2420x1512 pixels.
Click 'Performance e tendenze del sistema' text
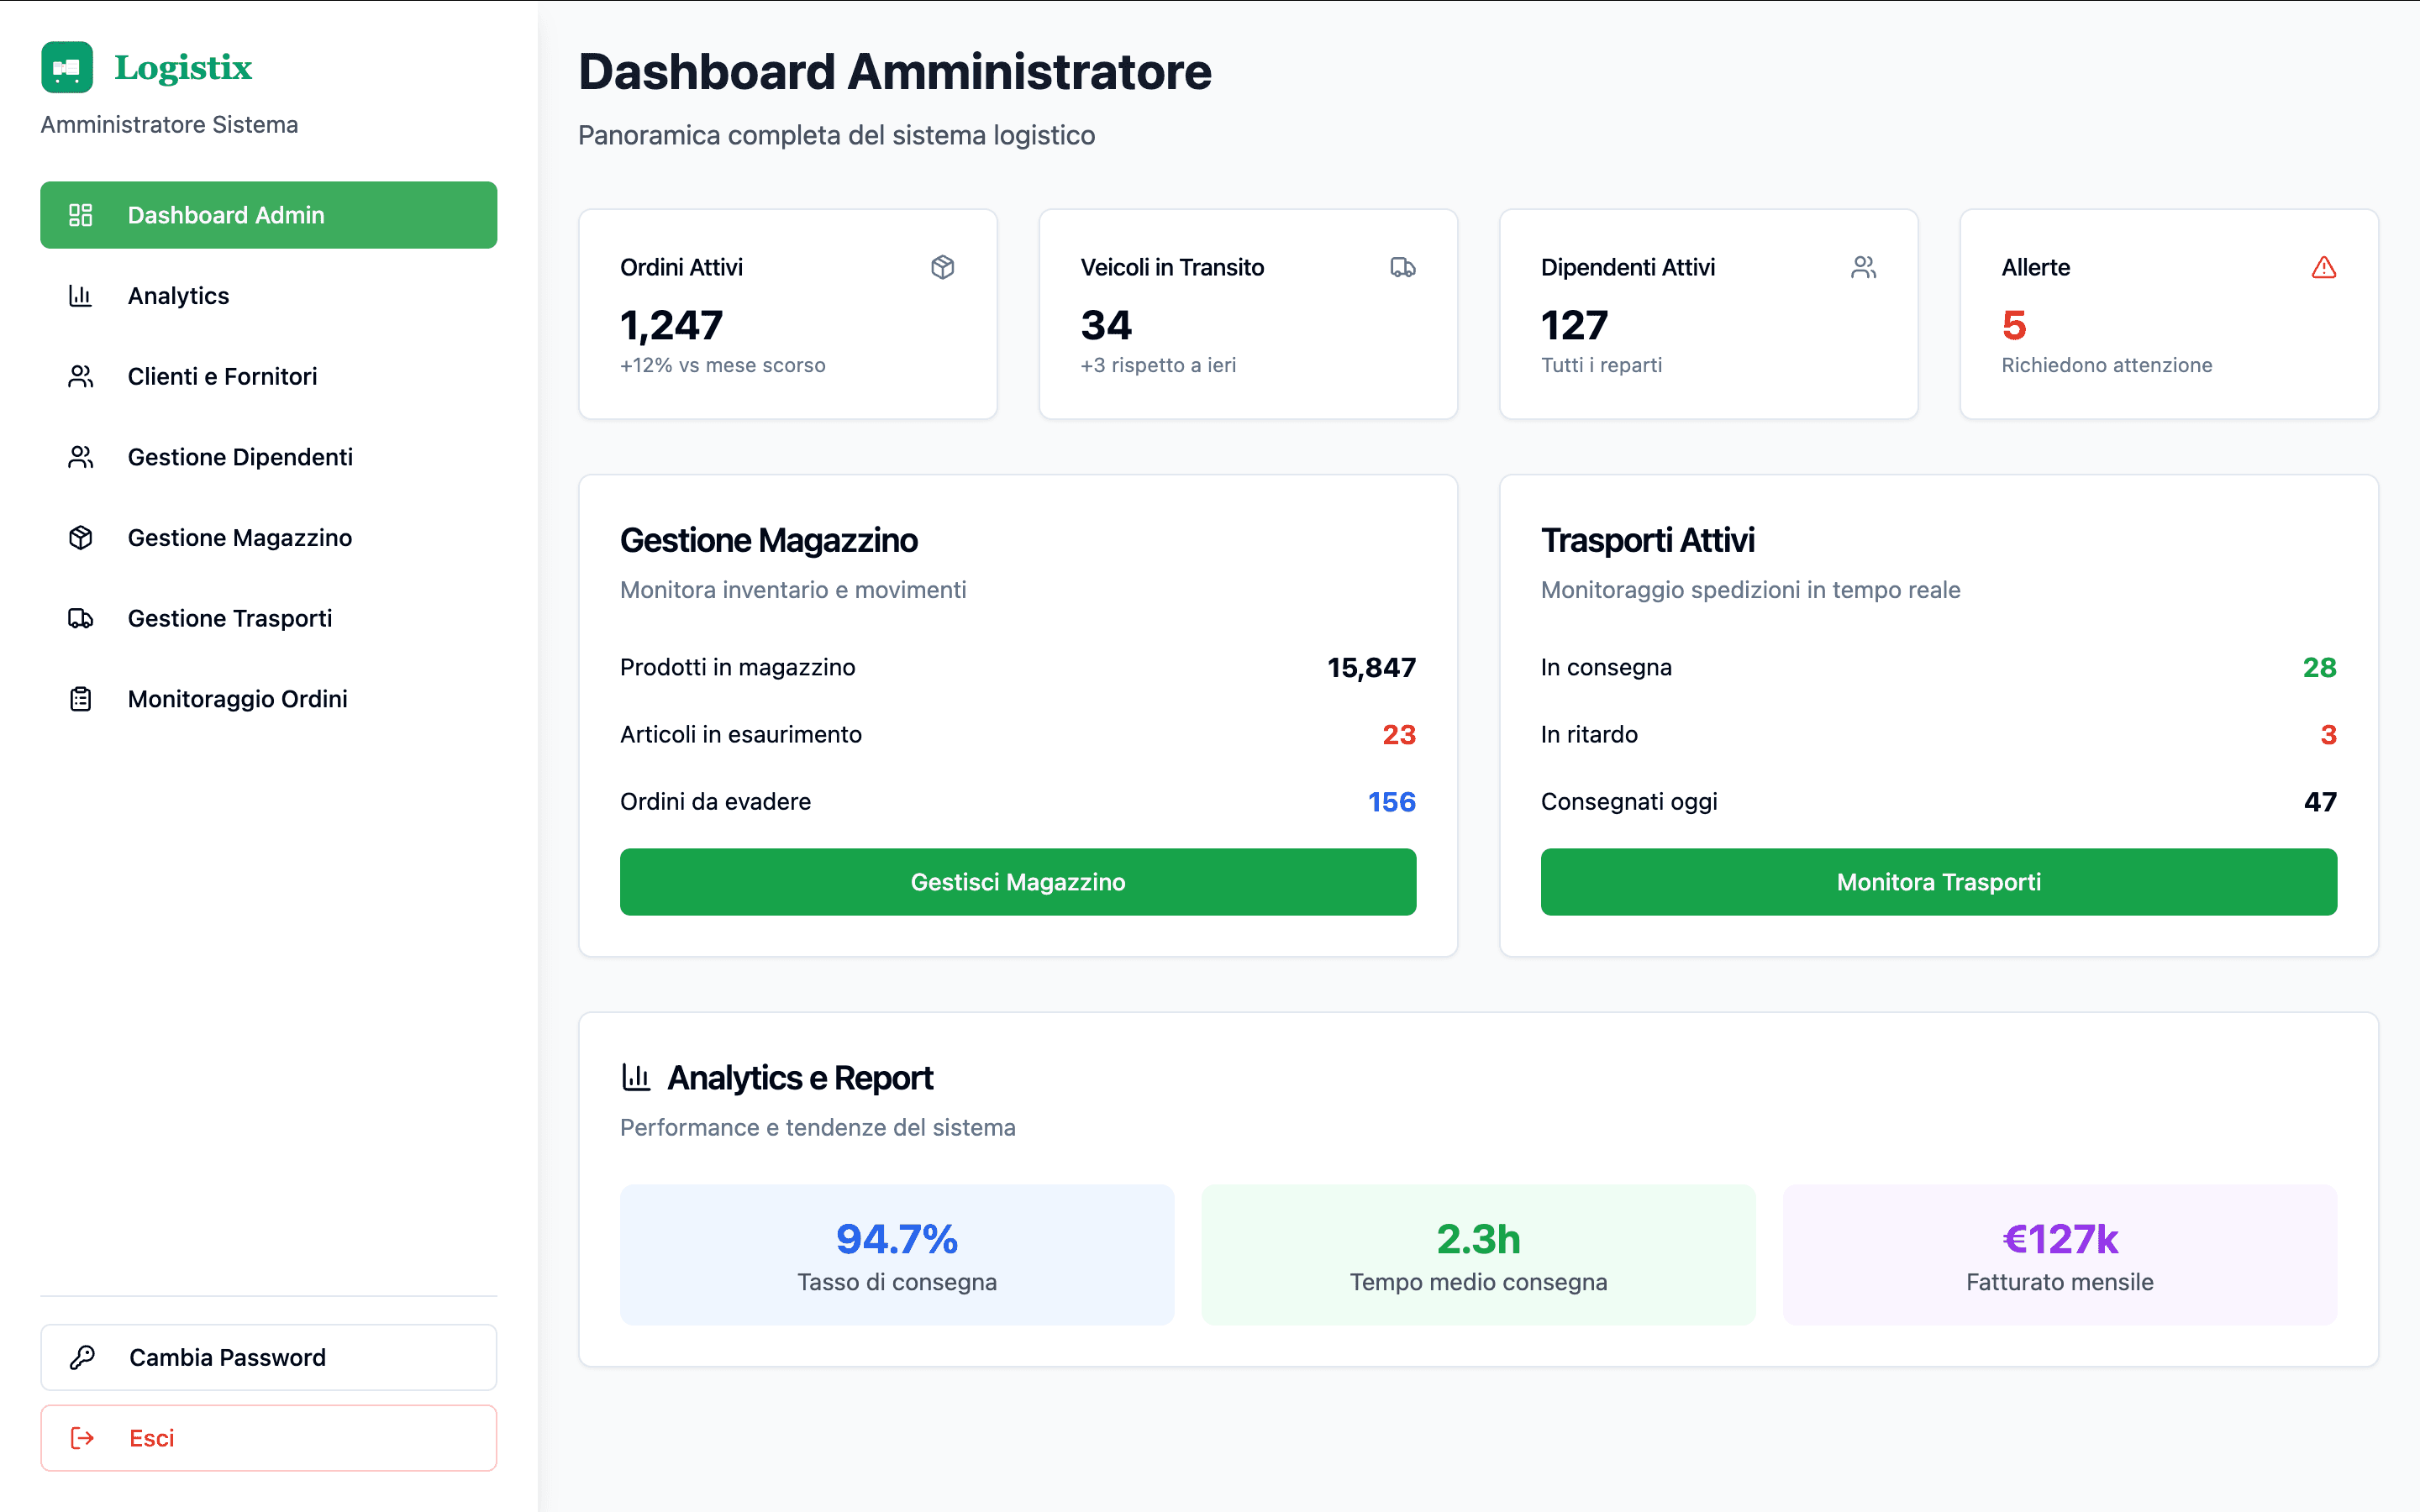817,1127
